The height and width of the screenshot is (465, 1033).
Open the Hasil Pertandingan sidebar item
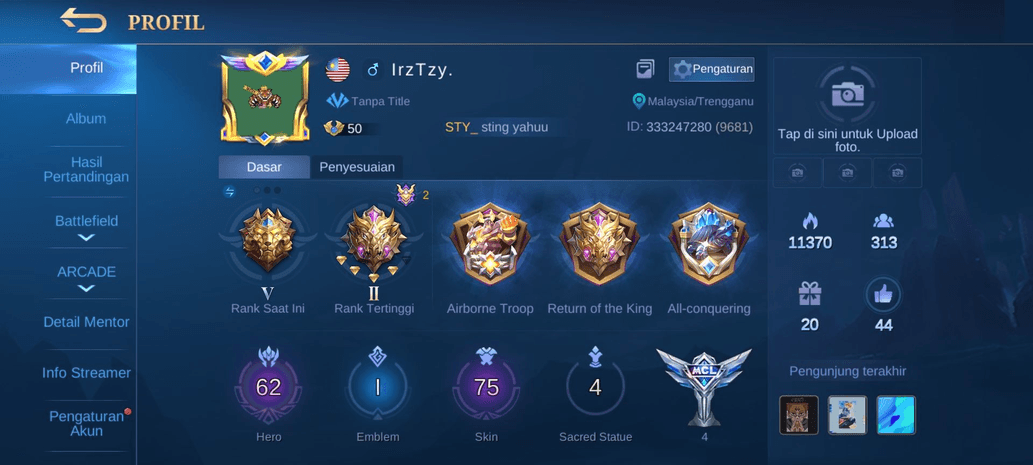click(86, 170)
